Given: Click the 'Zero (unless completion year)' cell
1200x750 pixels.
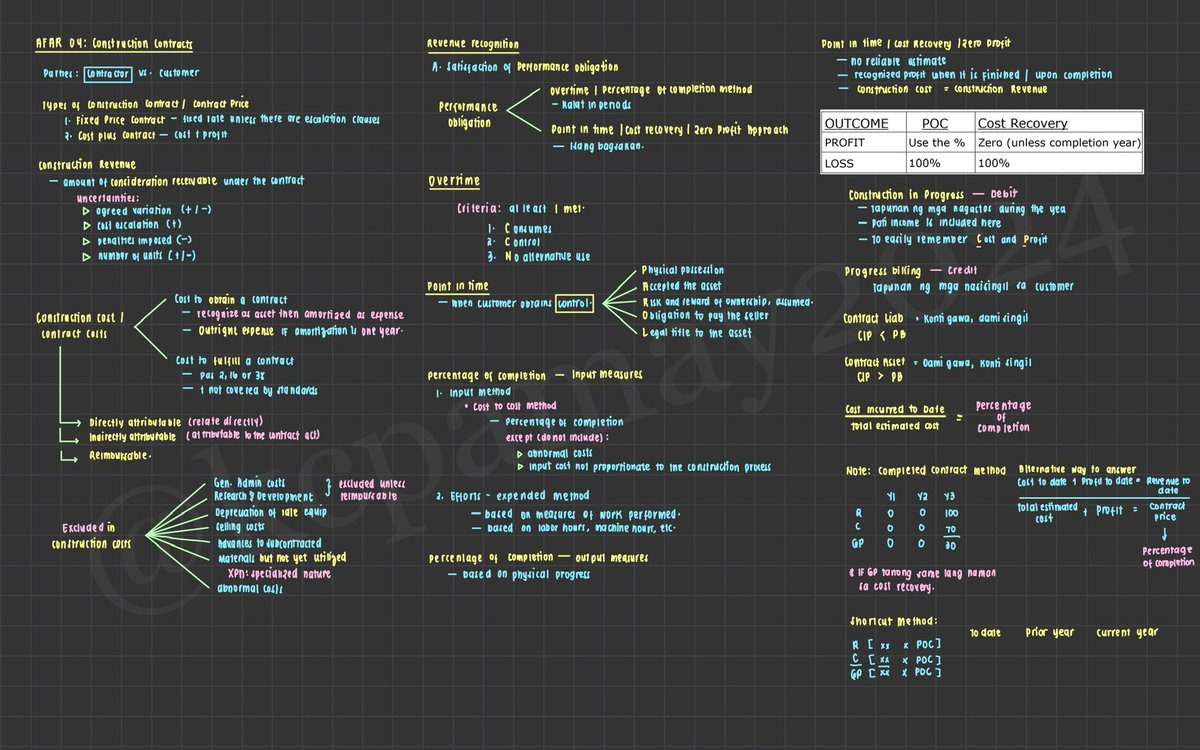Looking at the screenshot, I should point(1059,142).
